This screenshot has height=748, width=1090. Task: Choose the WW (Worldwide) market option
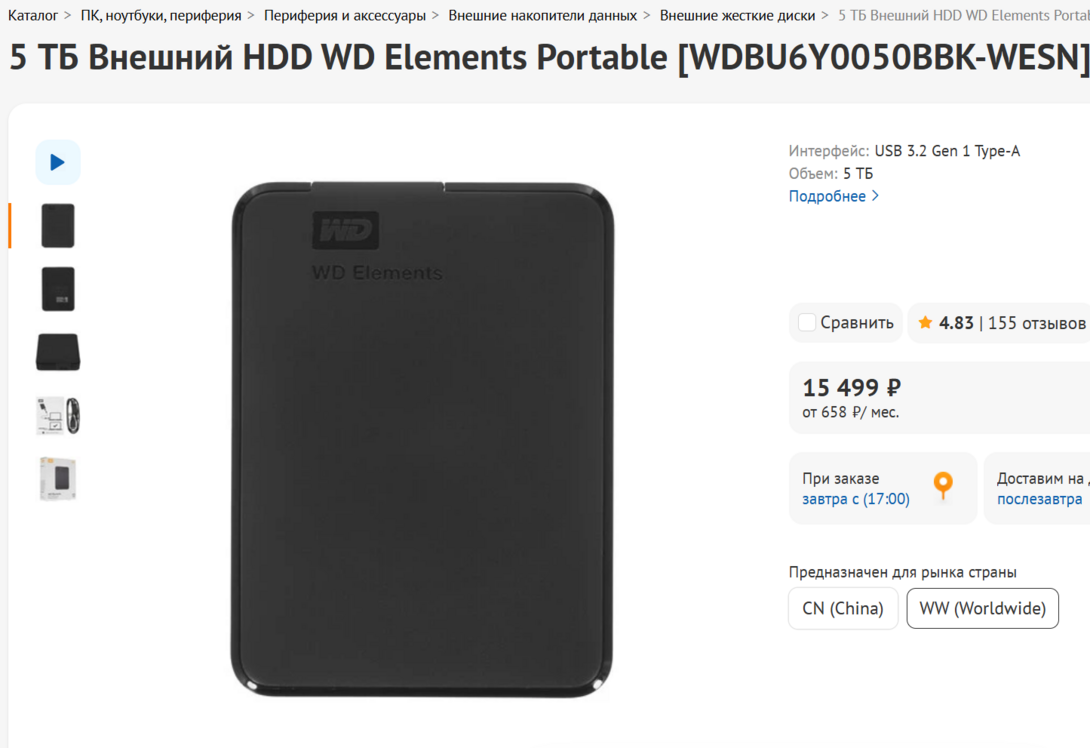(982, 608)
